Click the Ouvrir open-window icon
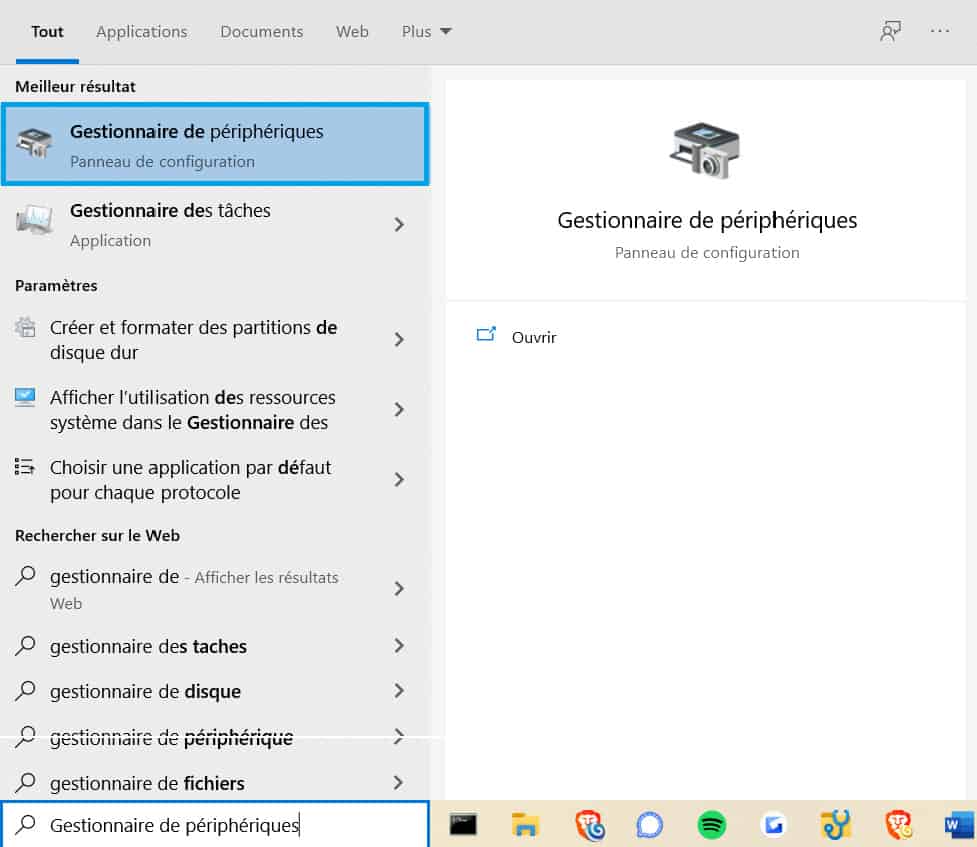The image size is (977, 847). pos(486,335)
